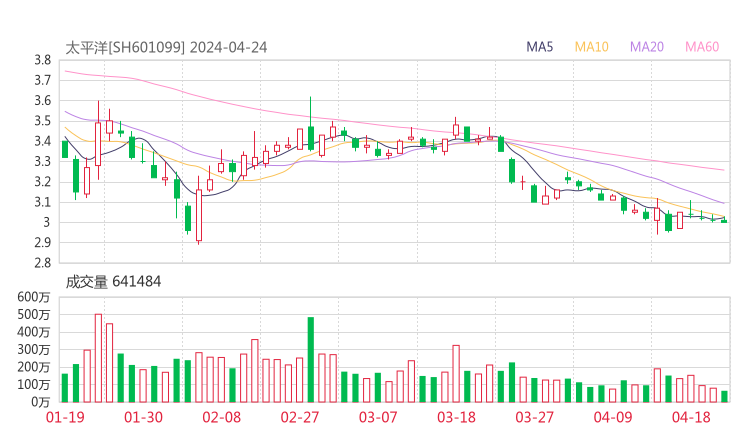Image resolution: width=740 pixels, height=440 pixels.
Task: Click the 3.4 price axis label
Action: (x=42, y=141)
